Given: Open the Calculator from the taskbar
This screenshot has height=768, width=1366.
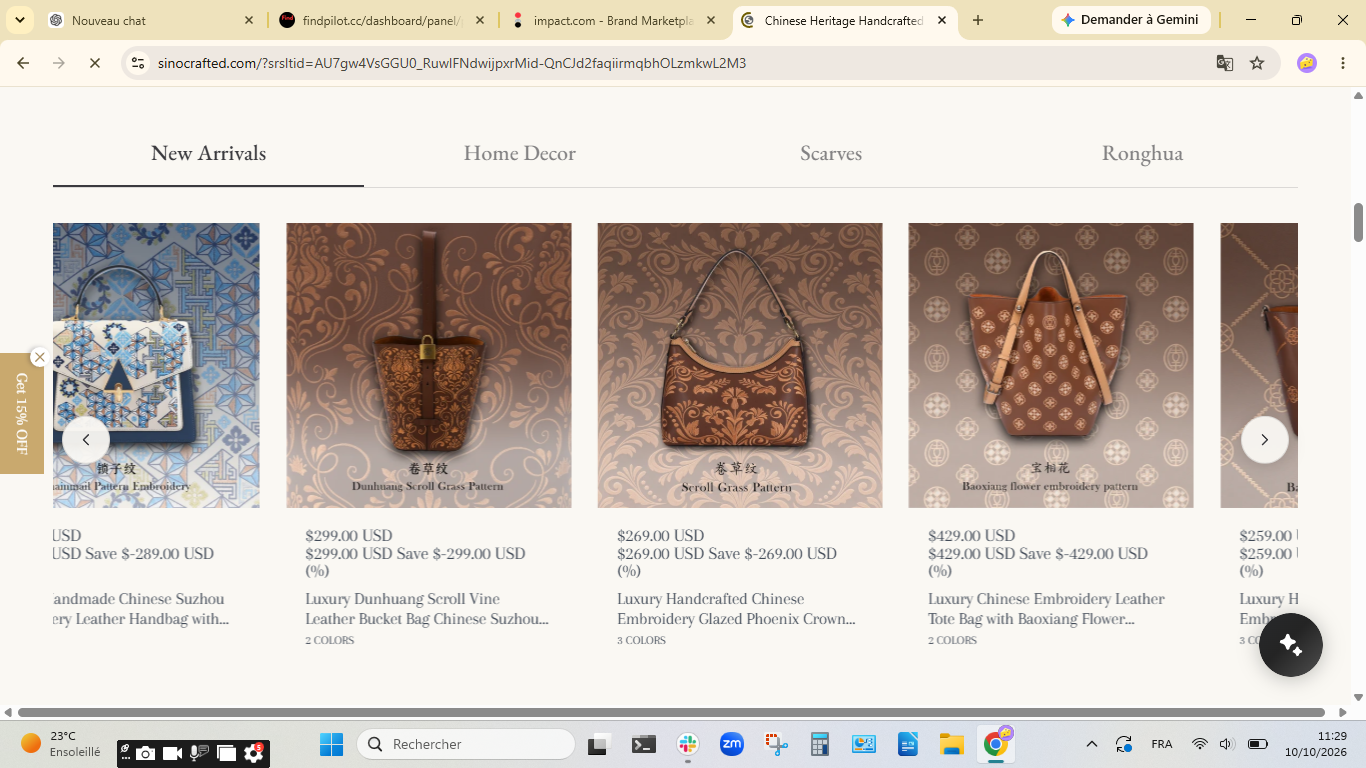Looking at the screenshot, I should (x=820, y=744).
